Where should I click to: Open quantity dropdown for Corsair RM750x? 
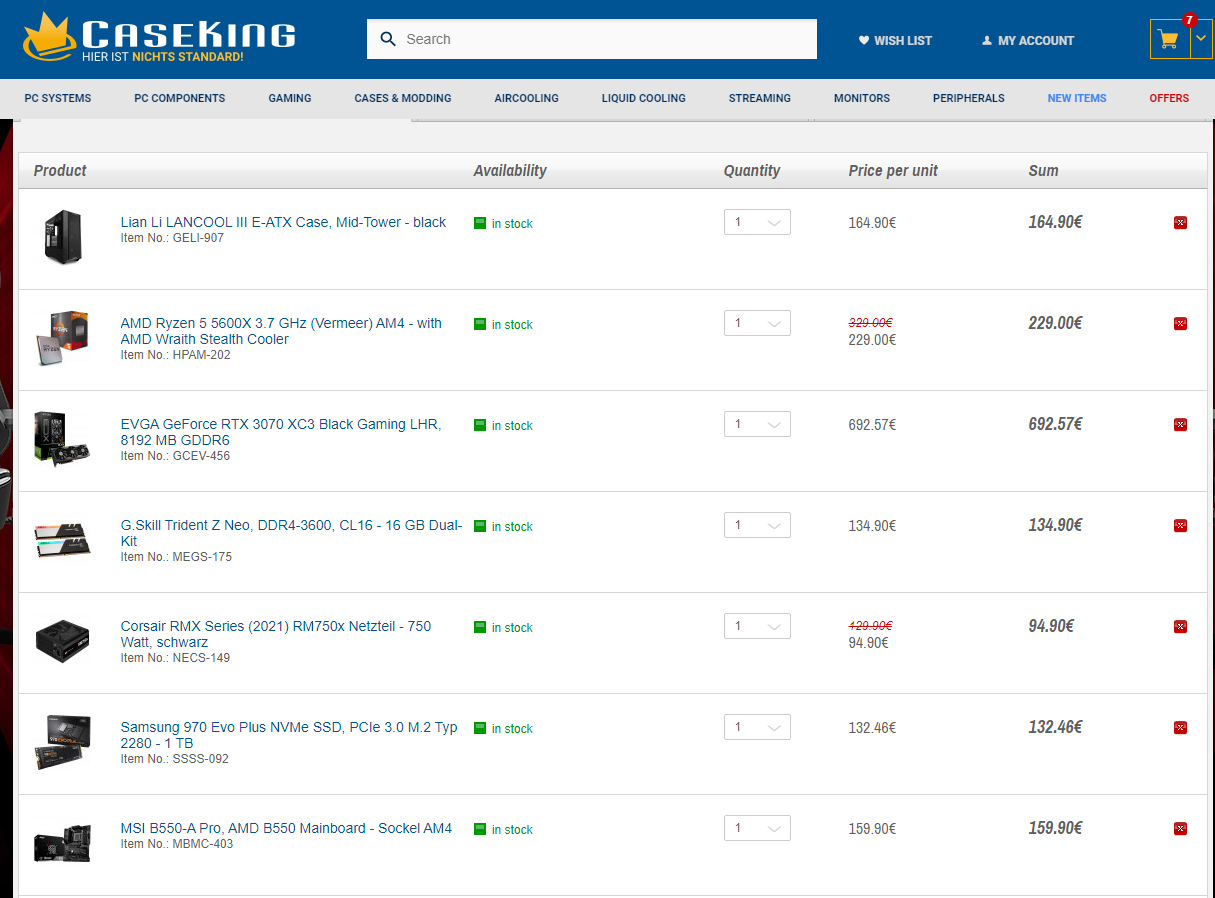(757, 626)
